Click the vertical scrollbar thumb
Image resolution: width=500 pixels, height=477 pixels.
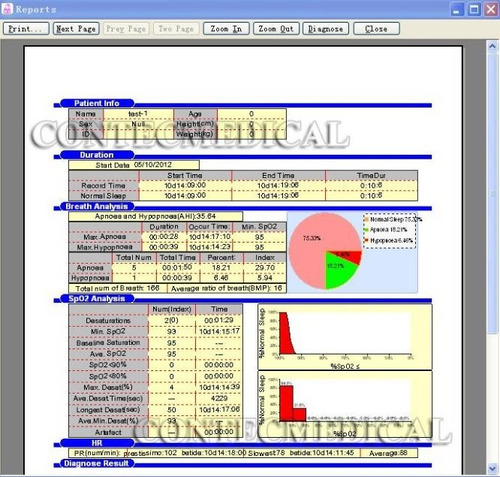492,193
